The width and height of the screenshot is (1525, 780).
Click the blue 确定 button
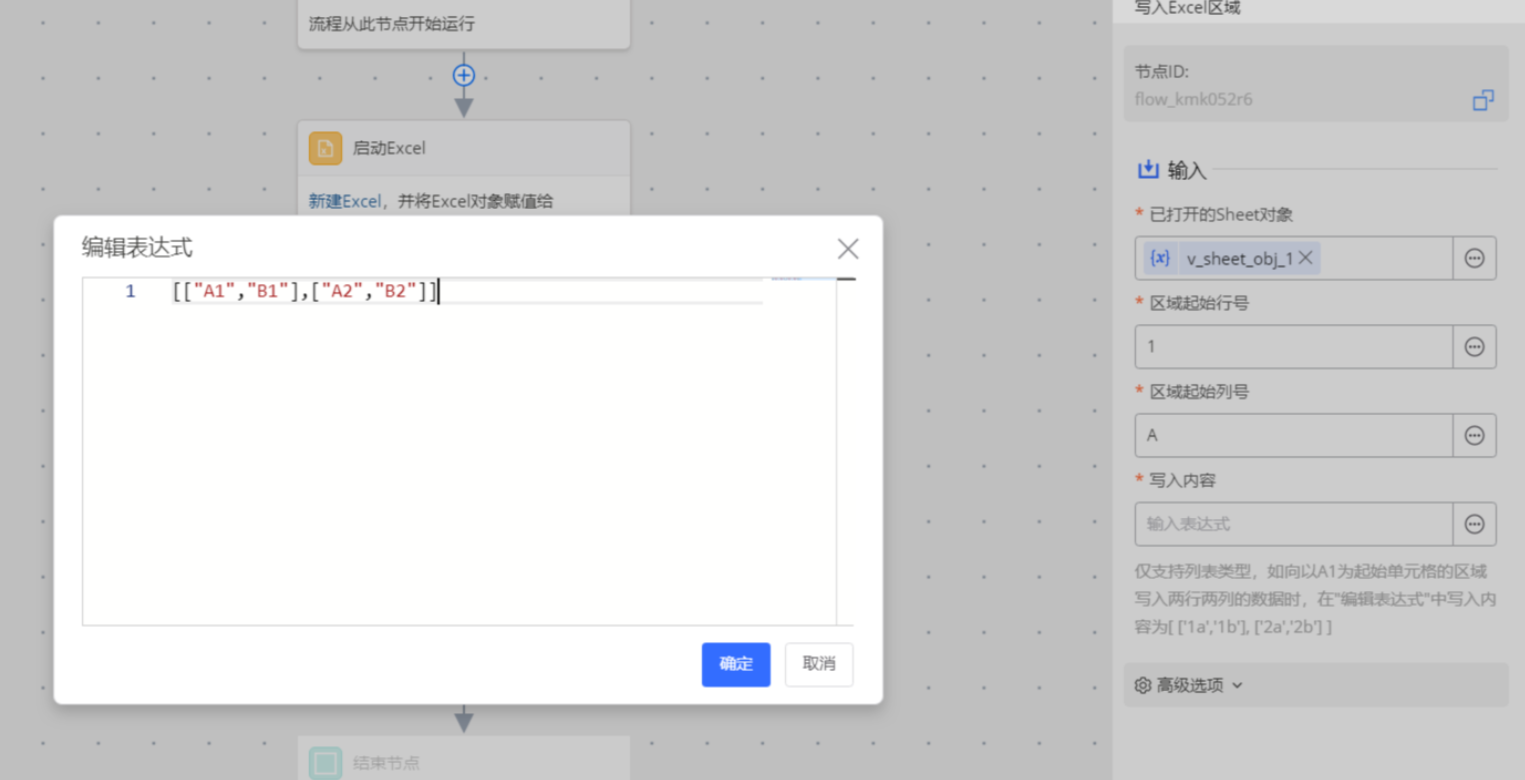click(x=736, y=664)
